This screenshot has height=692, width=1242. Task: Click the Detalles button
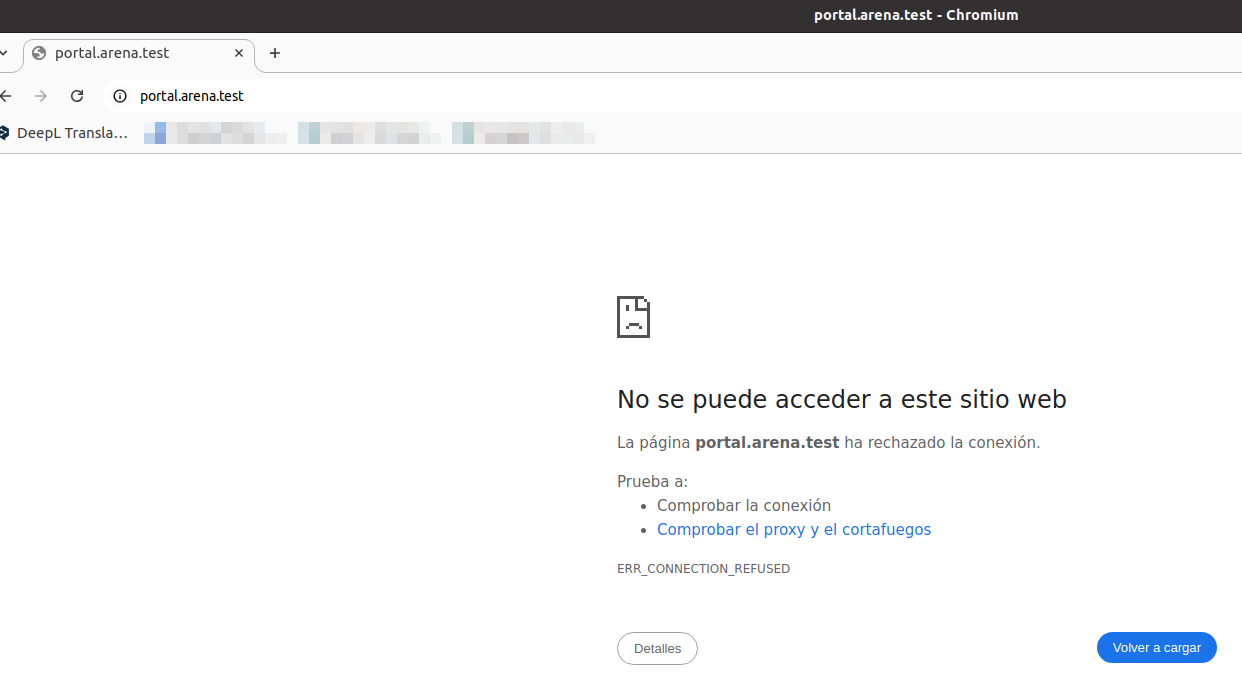pos(657,648)
